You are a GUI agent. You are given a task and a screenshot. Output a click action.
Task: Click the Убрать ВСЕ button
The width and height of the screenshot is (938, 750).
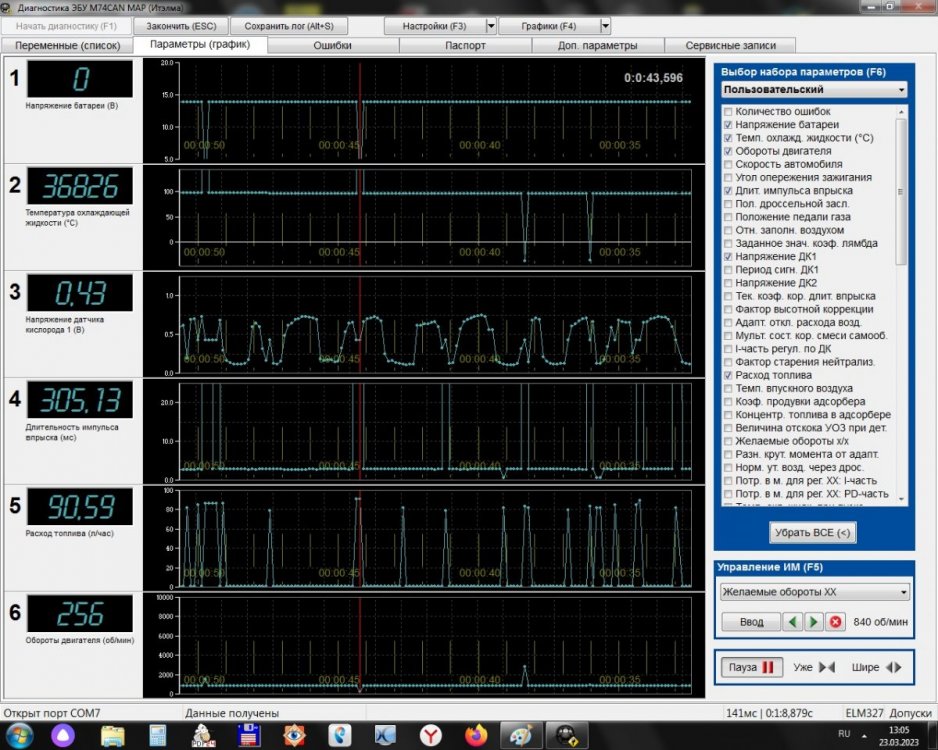(x=814, y=533)
